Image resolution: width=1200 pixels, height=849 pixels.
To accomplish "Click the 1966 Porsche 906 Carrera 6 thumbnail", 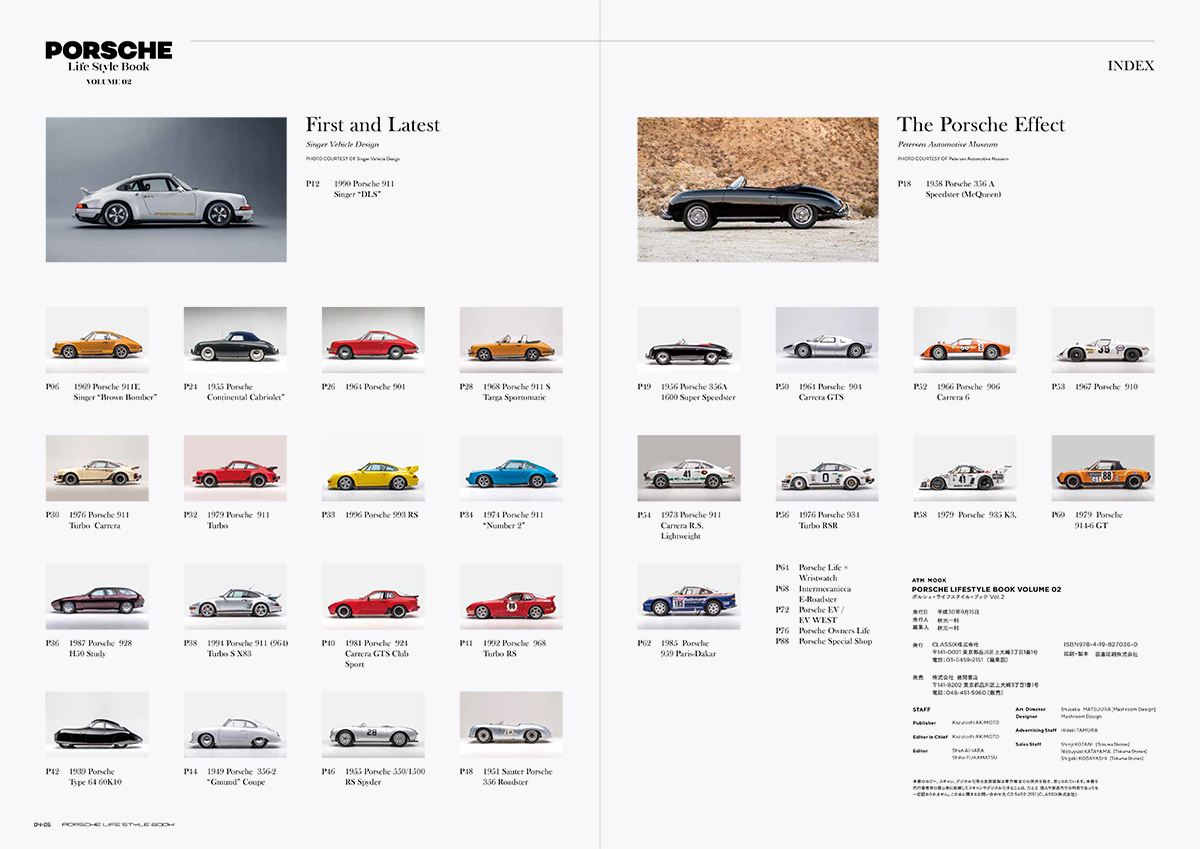I will 964,340.
